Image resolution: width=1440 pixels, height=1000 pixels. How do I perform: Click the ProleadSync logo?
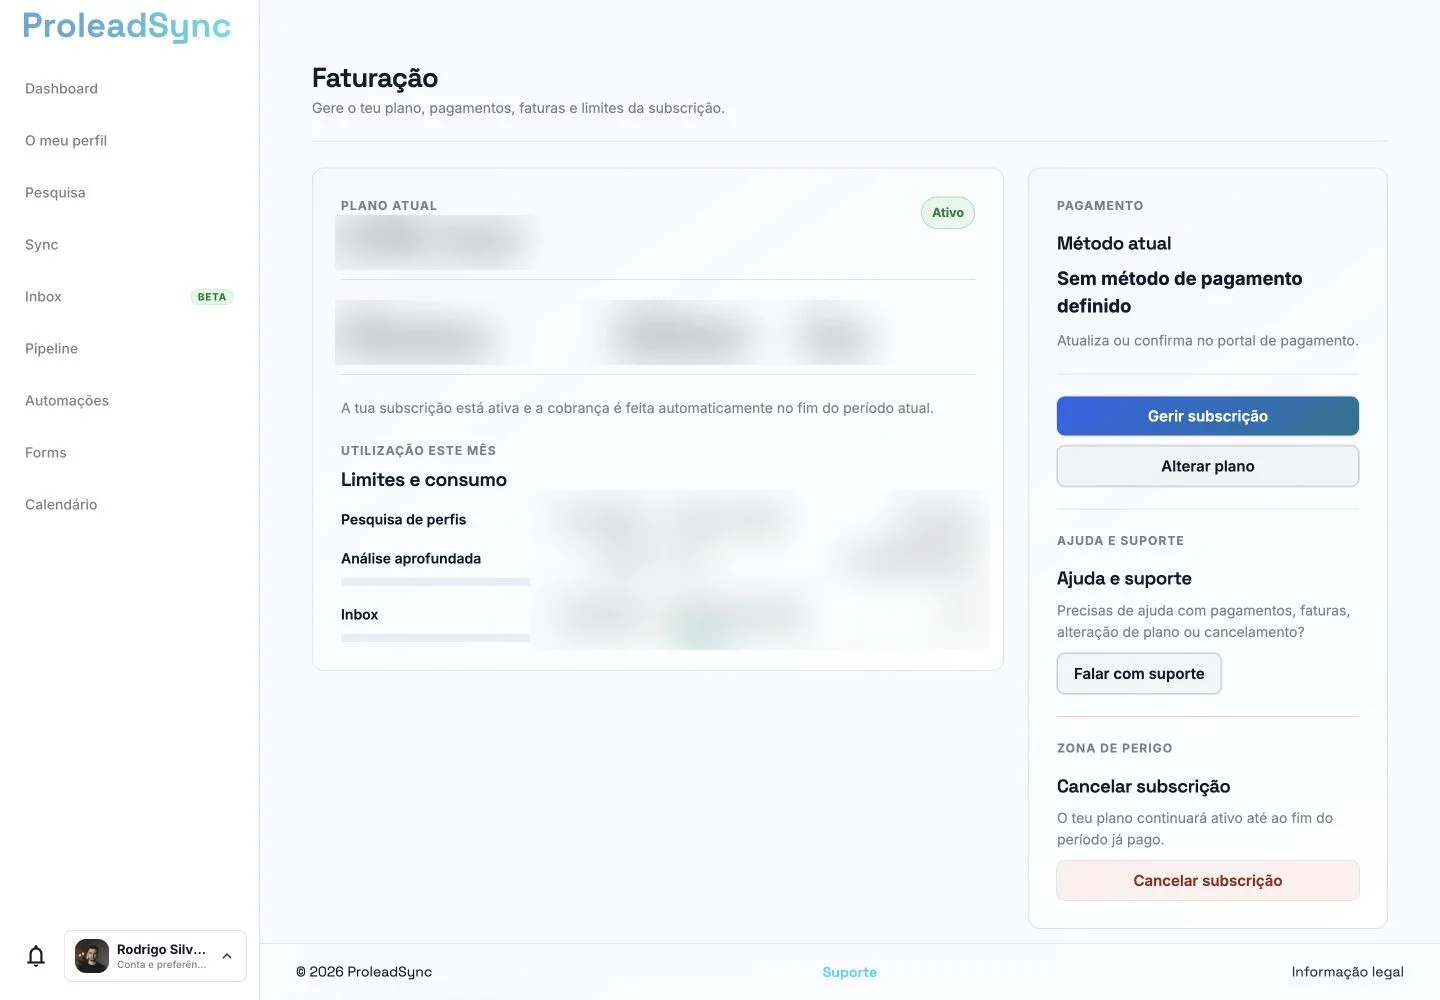coord(127,27)
